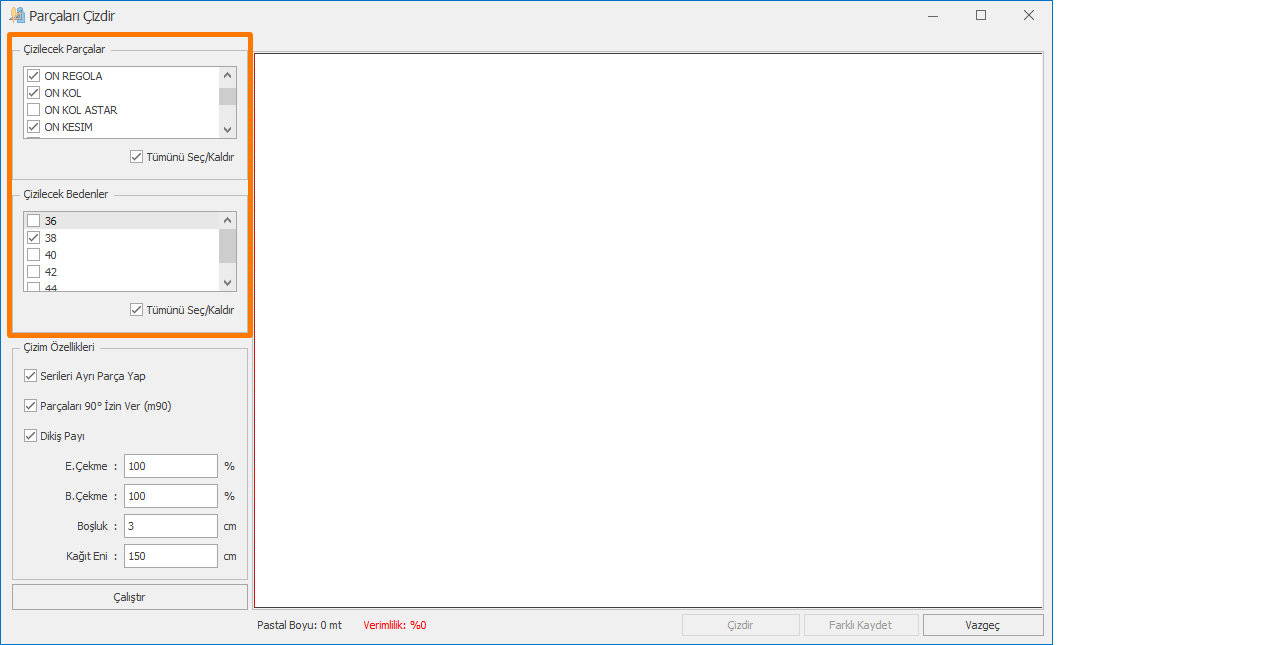Focus the Boşluk spacing input field

[x=170, y=526]
